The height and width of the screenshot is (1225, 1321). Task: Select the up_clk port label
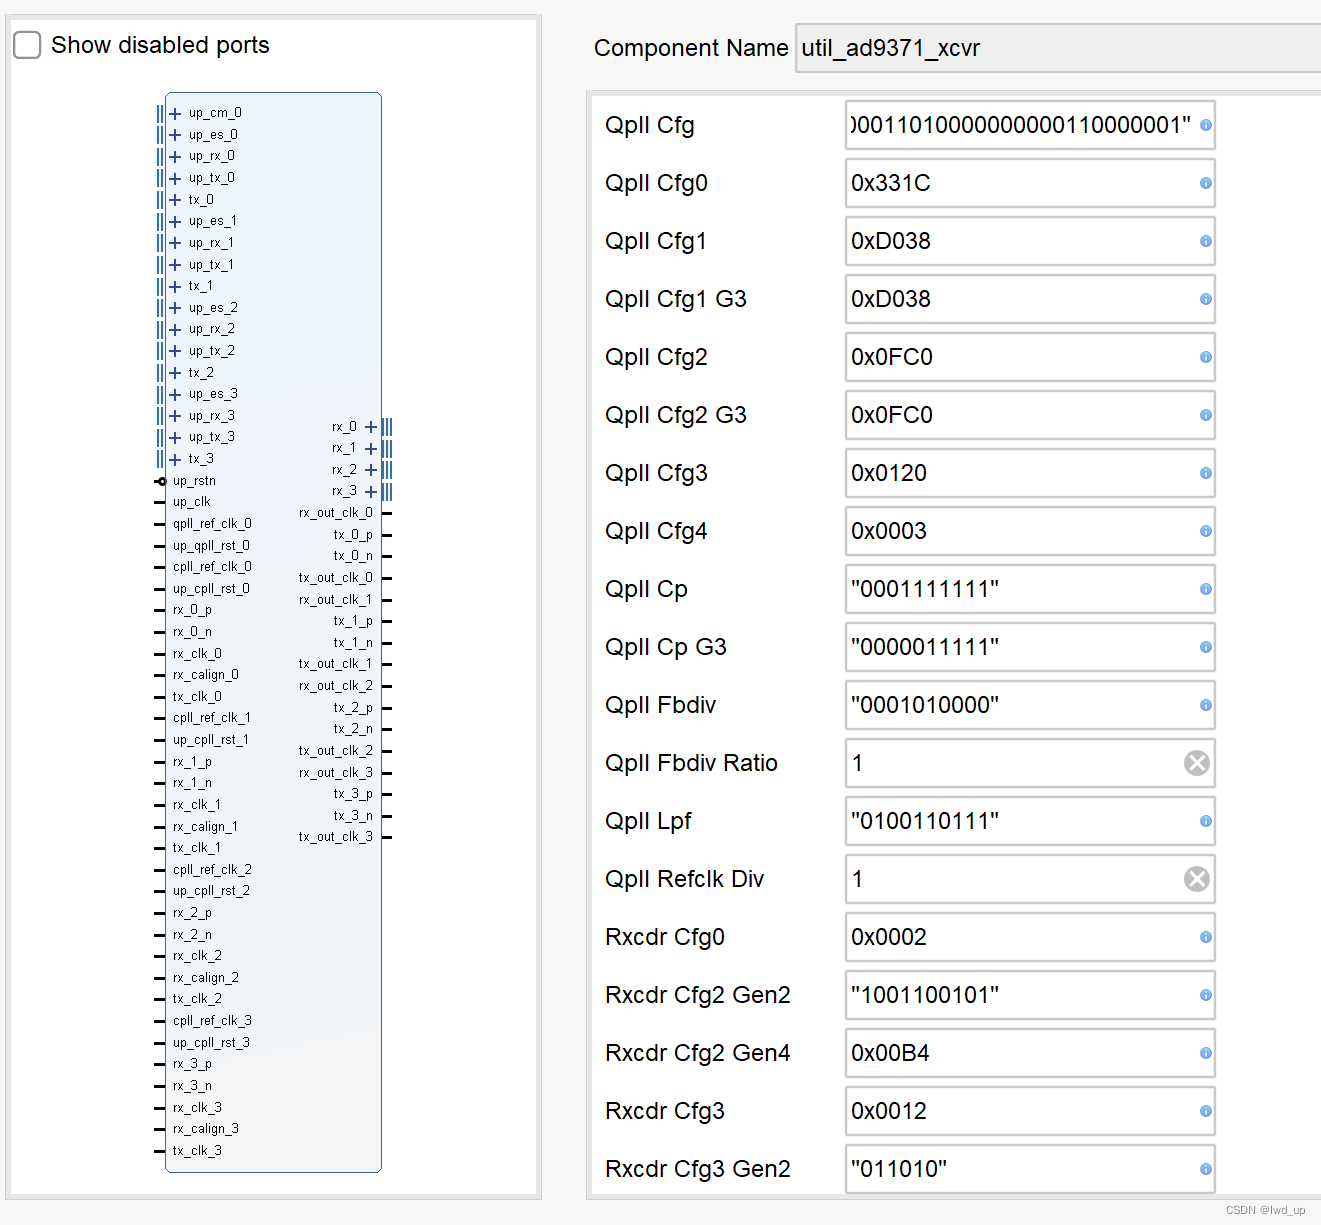(x=192, y=502)
